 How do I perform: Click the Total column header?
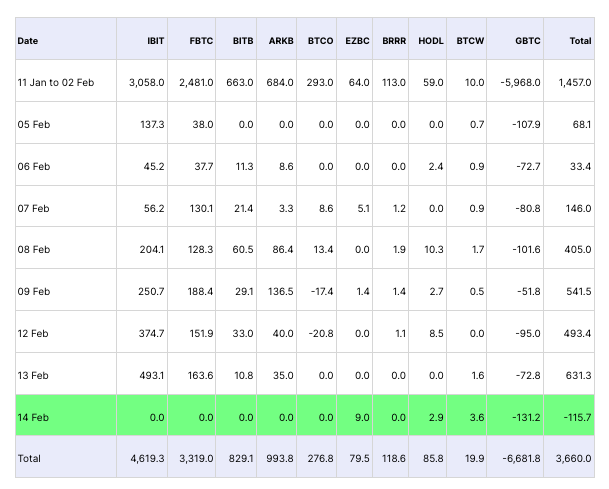579,41
